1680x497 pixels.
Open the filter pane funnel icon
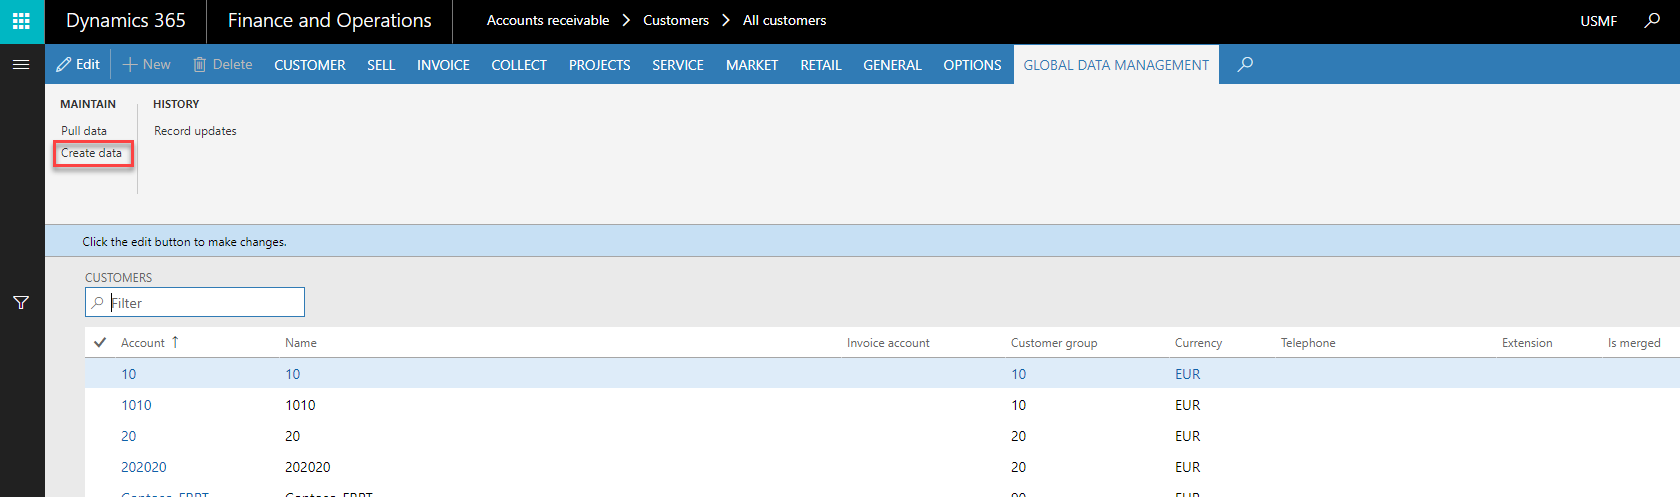click(x=21, y=303)
